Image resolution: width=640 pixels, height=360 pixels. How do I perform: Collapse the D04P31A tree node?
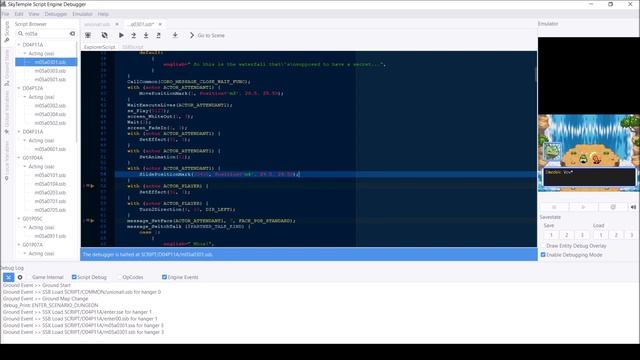19,132
